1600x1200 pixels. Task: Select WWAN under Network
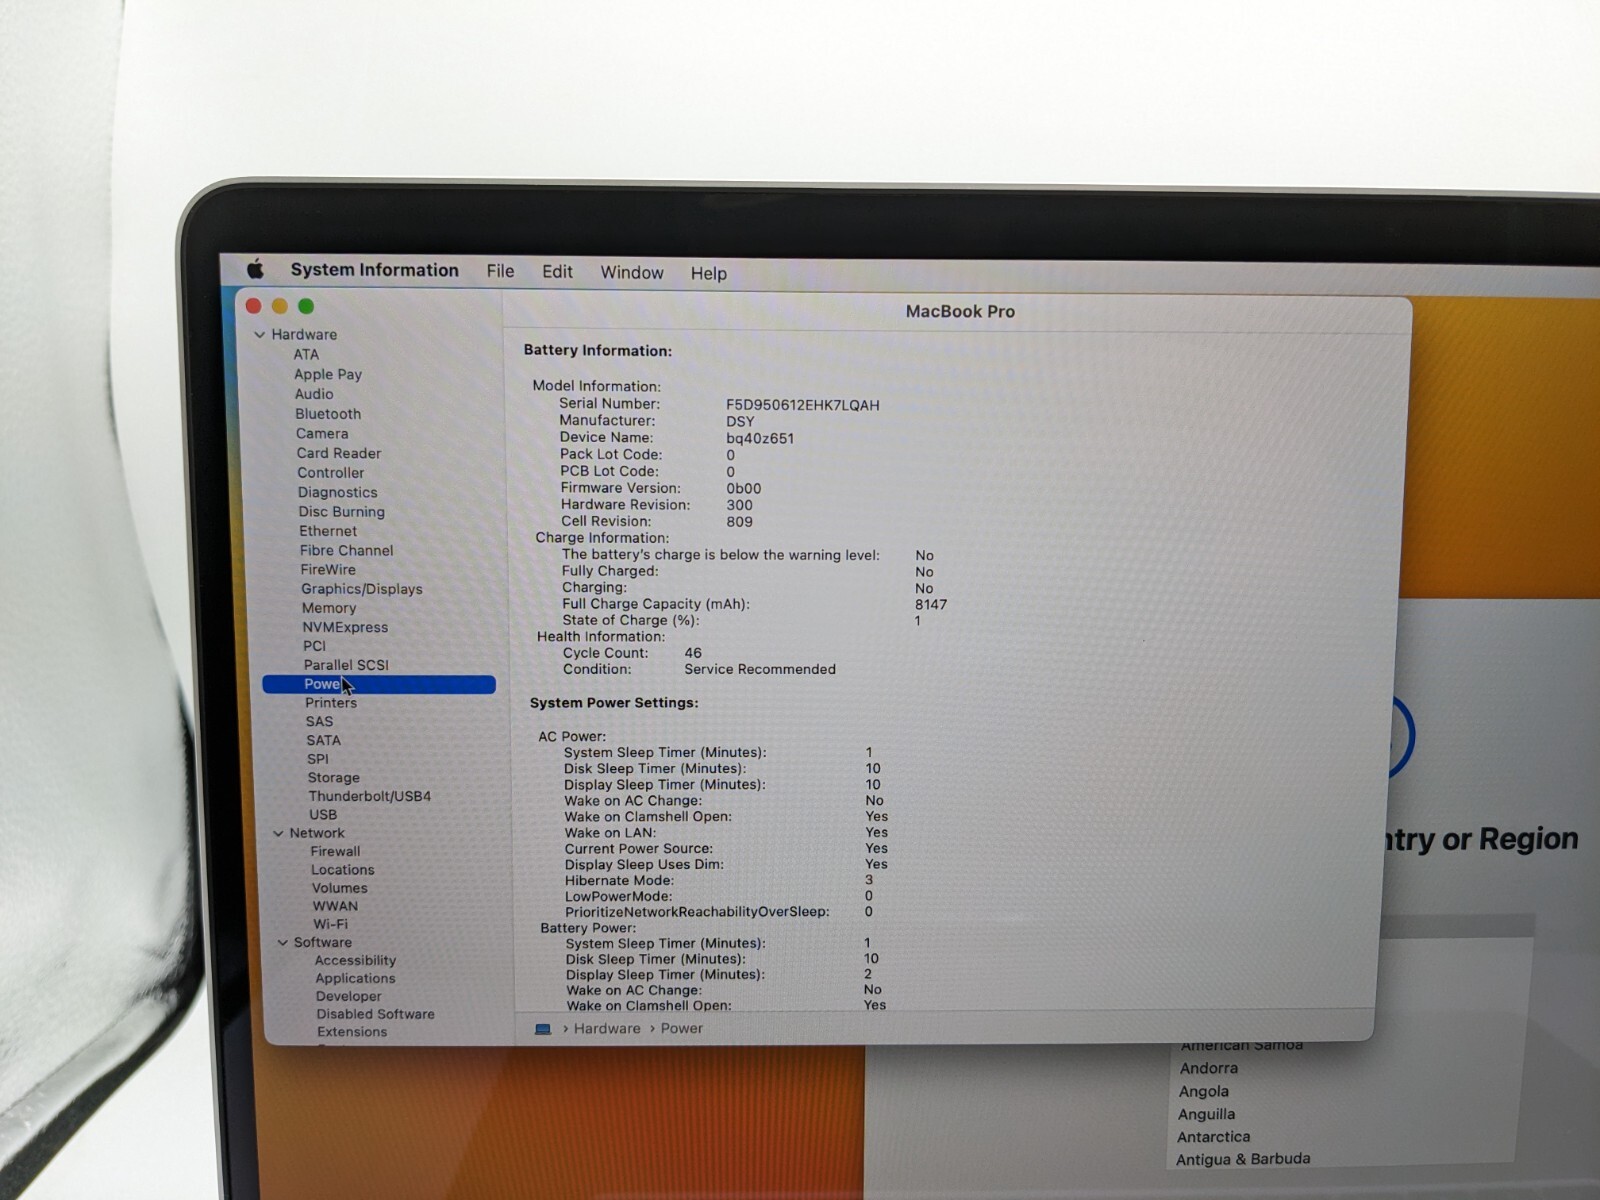pyautogui.click(x=335, y=906)
